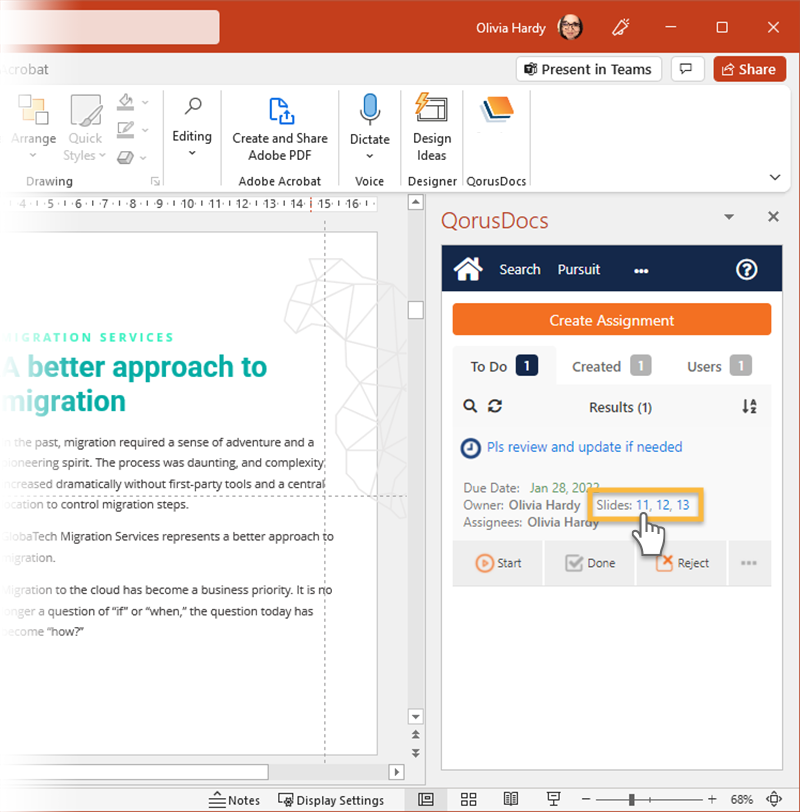Click the zoom slider handle
The height and width of the screenshot is (812, 800).
pos(631,800)
